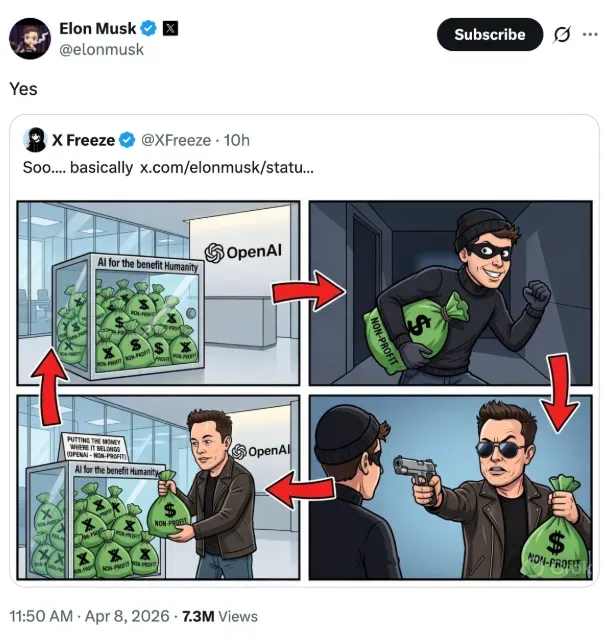Screen dimensions: 616x639
Task: Open the comic panel returning the money bag
Action: point(160,487)
